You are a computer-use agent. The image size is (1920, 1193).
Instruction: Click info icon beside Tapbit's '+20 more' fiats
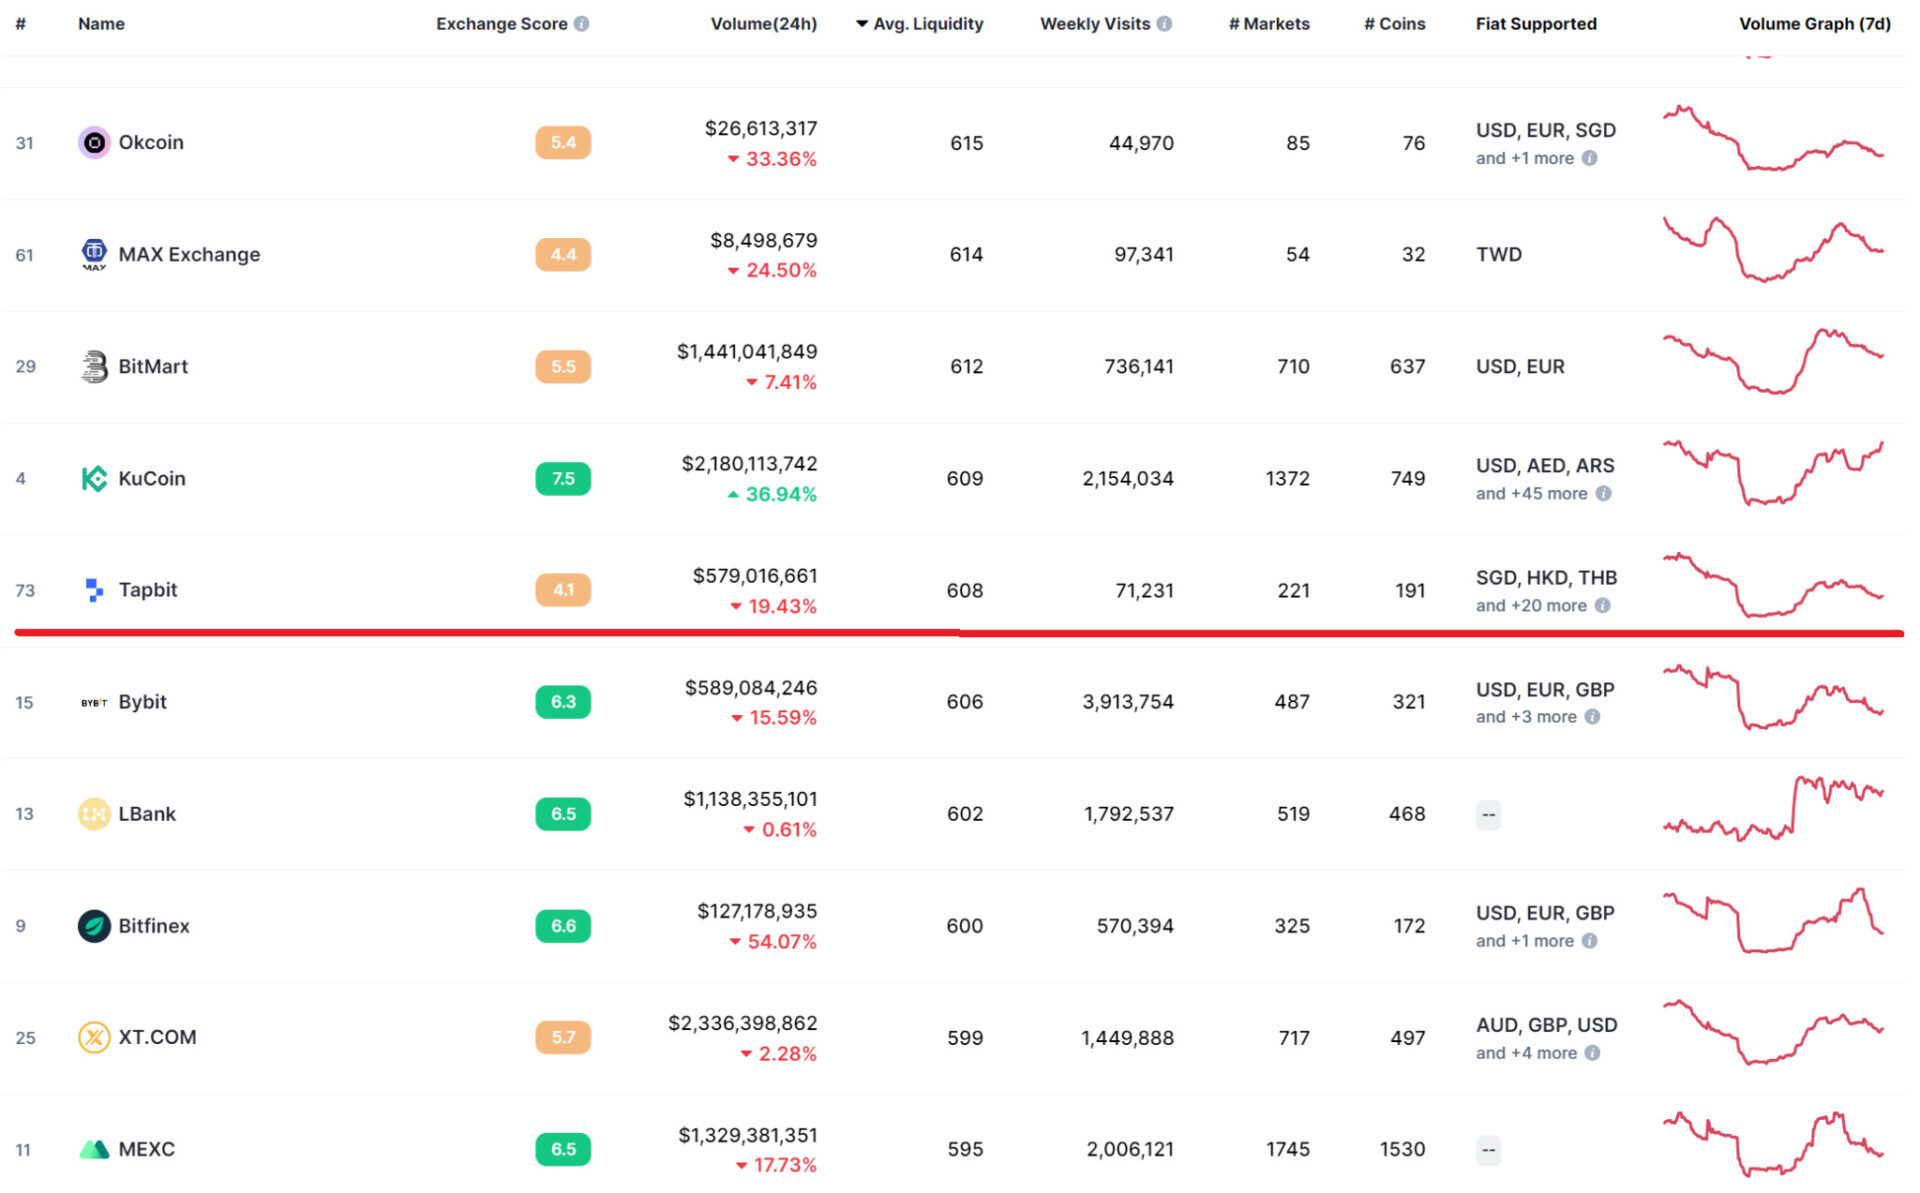(x=1605, y=605)
